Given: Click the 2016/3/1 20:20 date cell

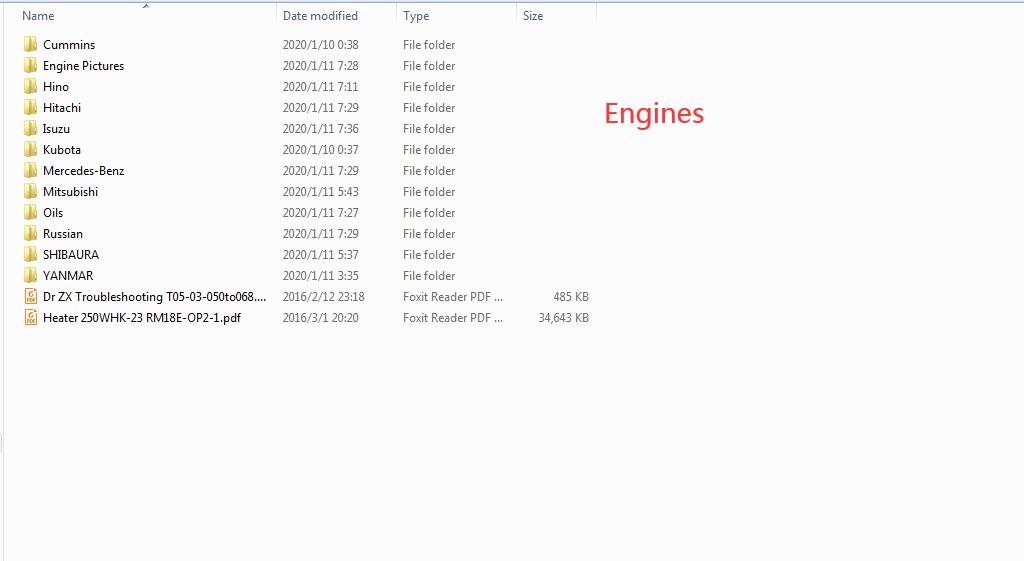Looking at the screenshot, I should pos(321,317).
